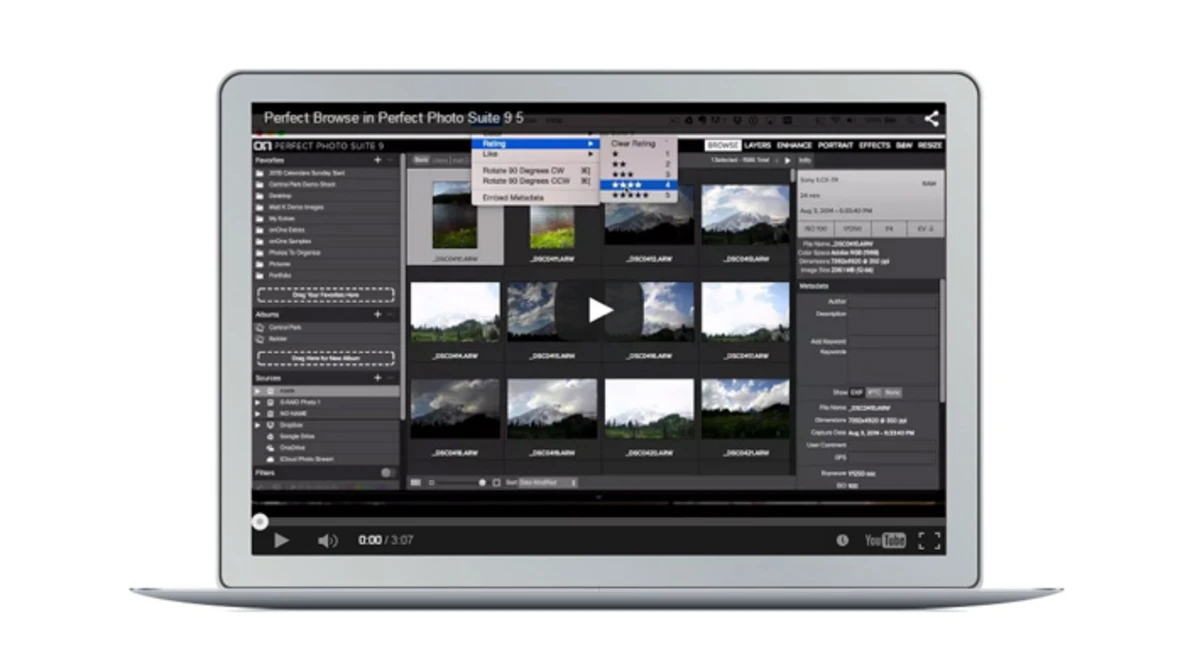Click the video progress scrubber handle
This screenshot has height=670, width=1185.
point(260,522)
